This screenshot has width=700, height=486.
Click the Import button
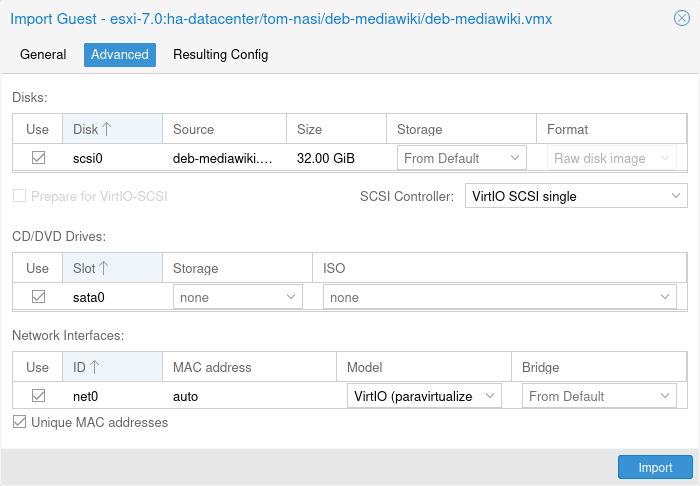coord(655,467)
